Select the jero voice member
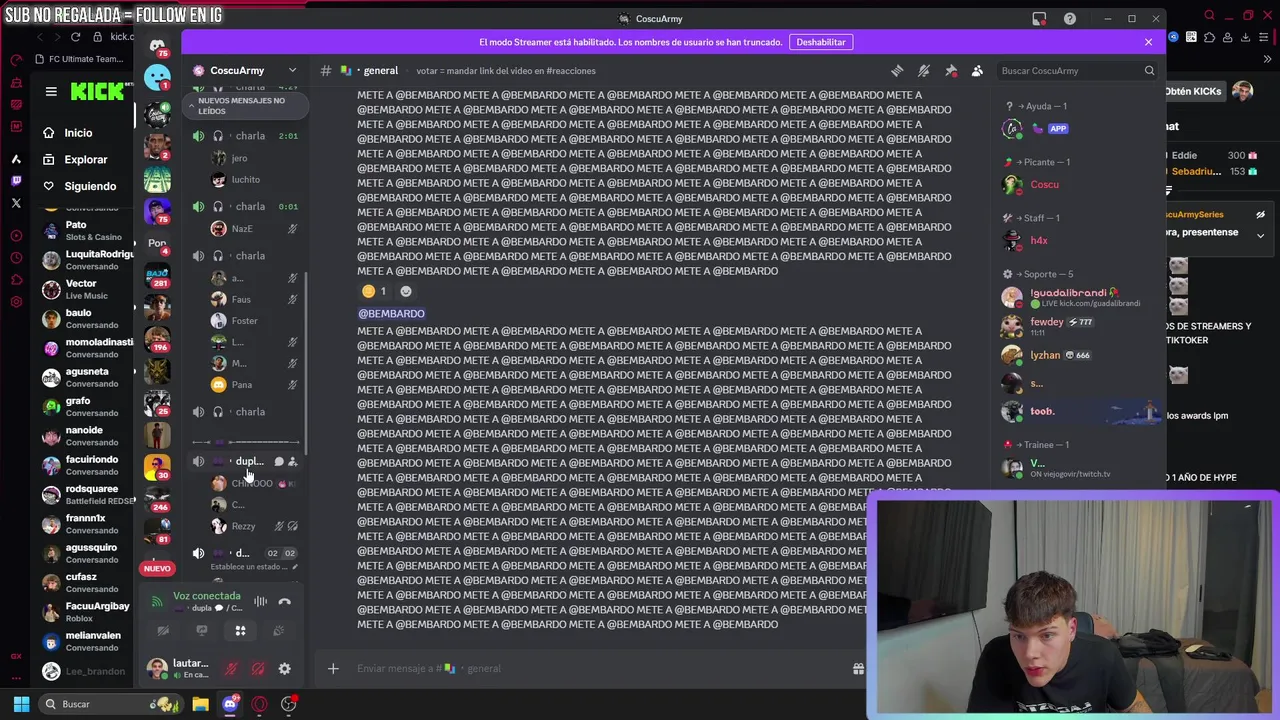The image size is (1280, 720). pos(240,158)
